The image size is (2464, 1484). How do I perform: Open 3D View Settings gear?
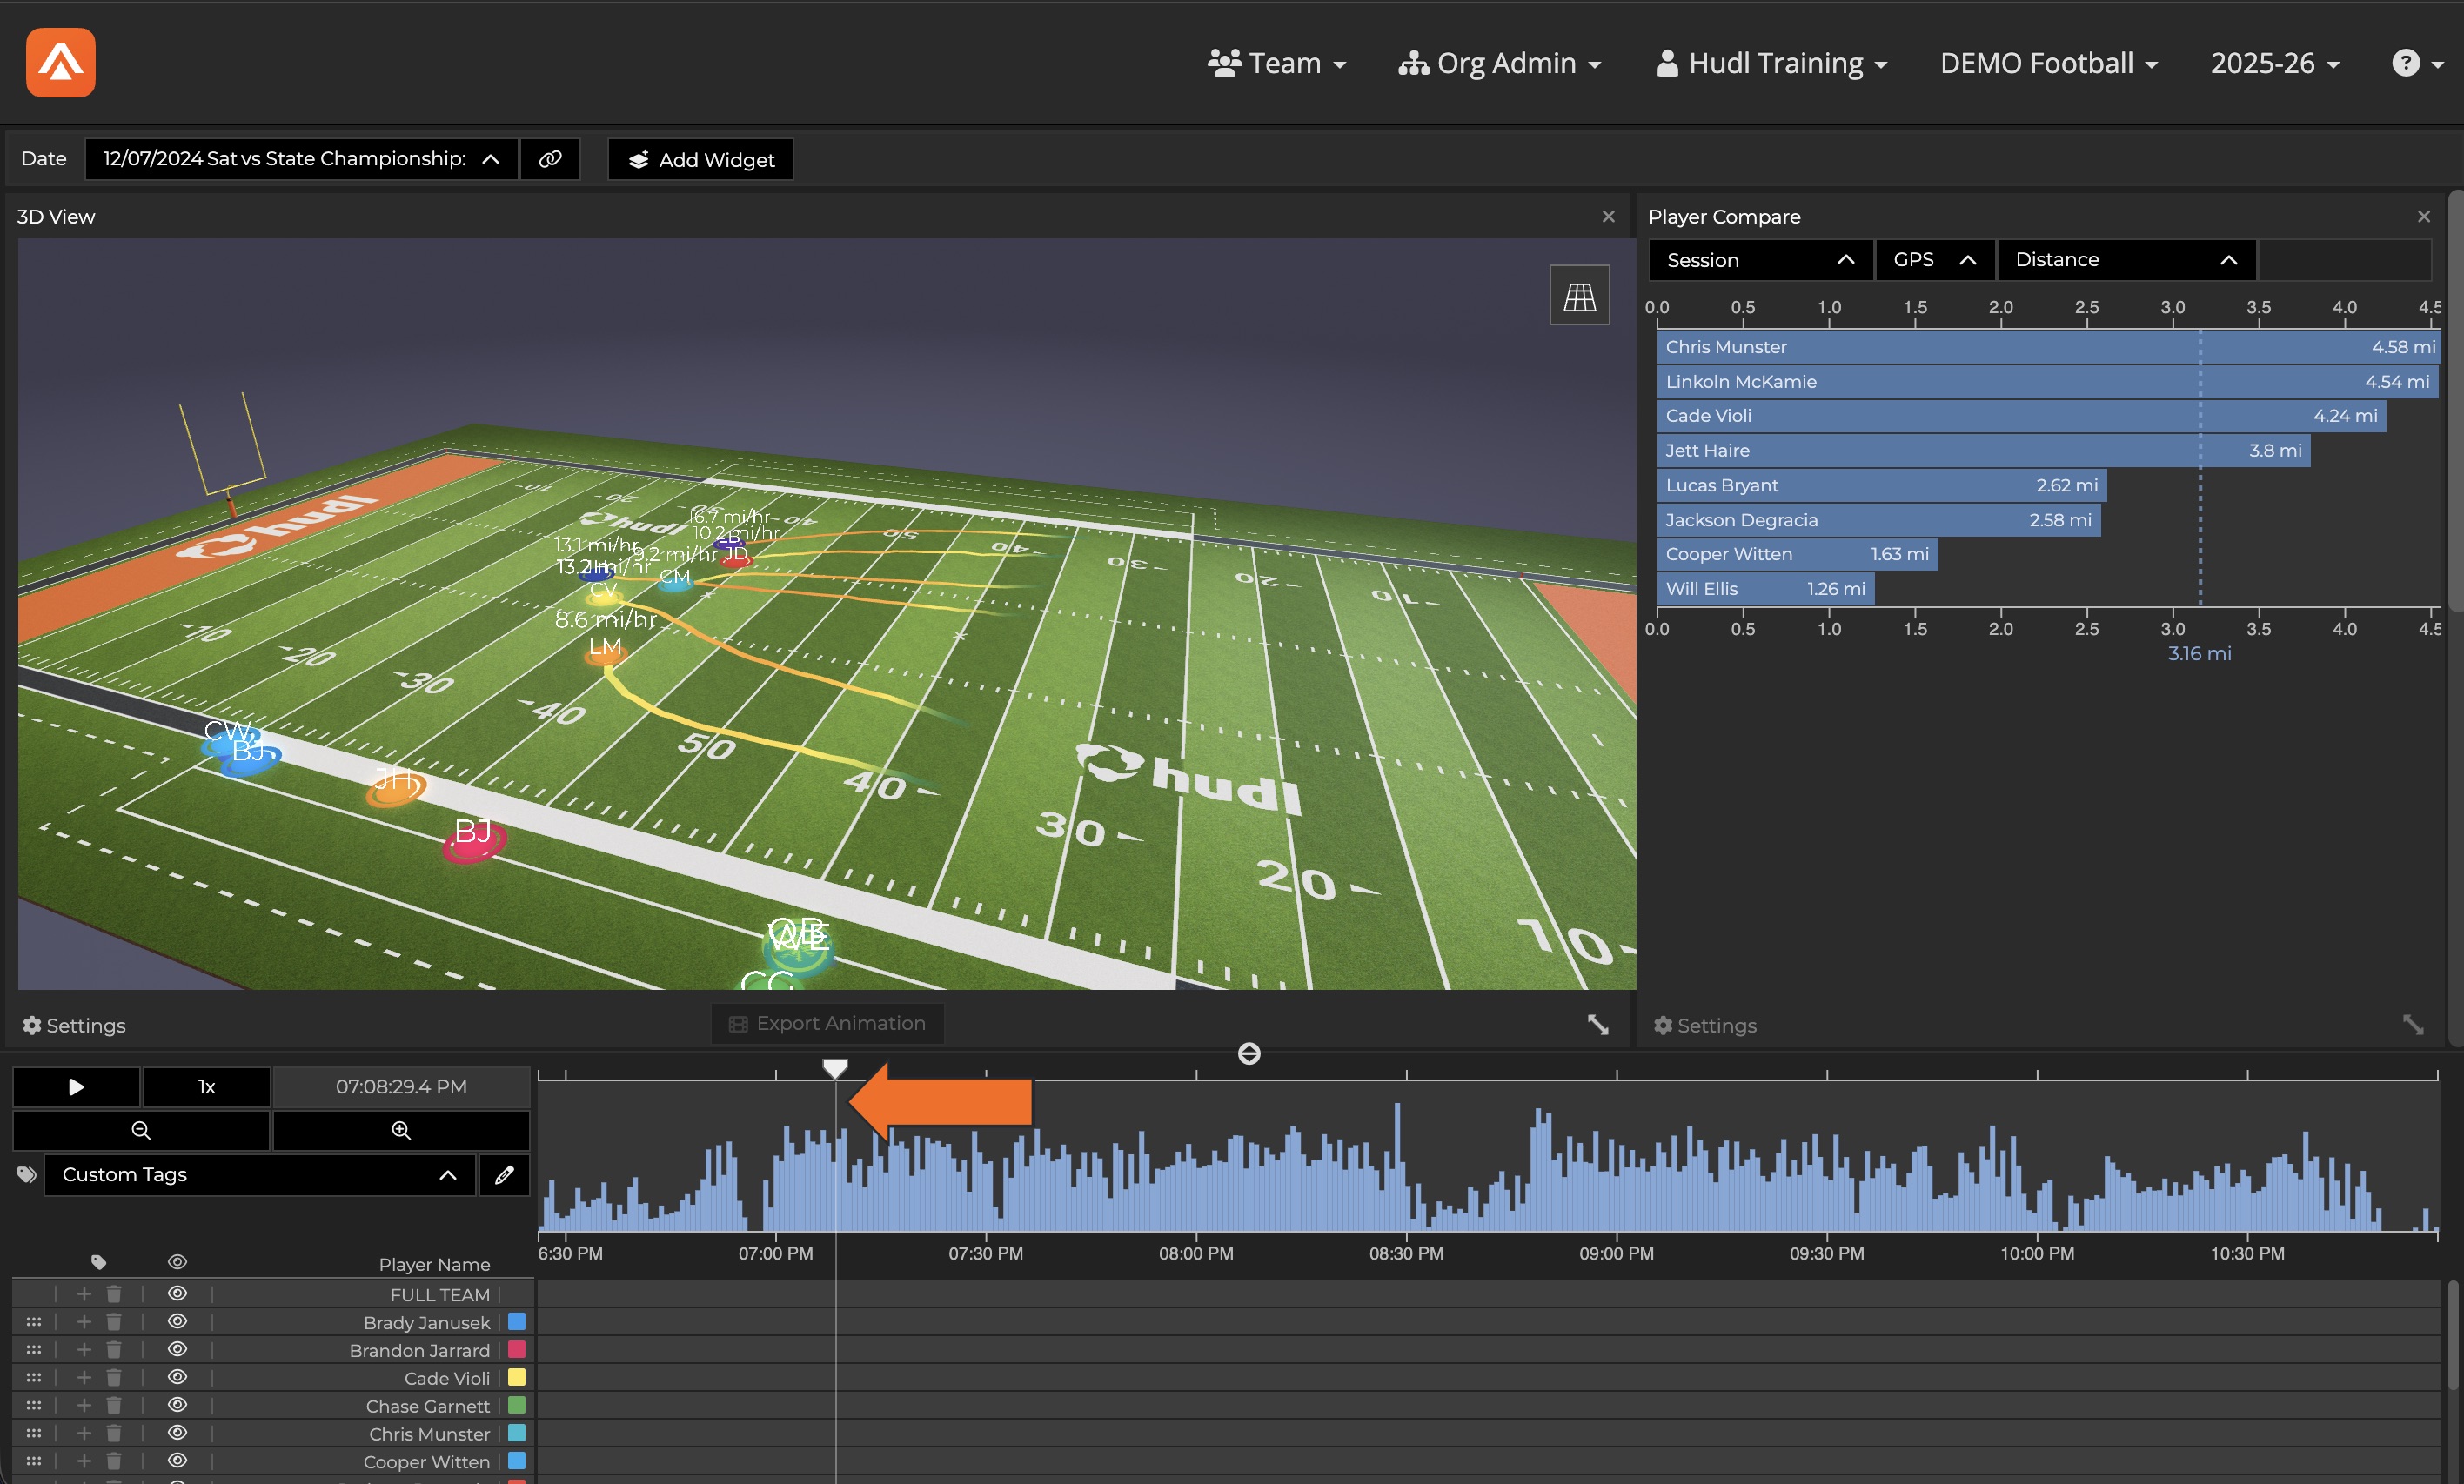[x=74, y=1025]
